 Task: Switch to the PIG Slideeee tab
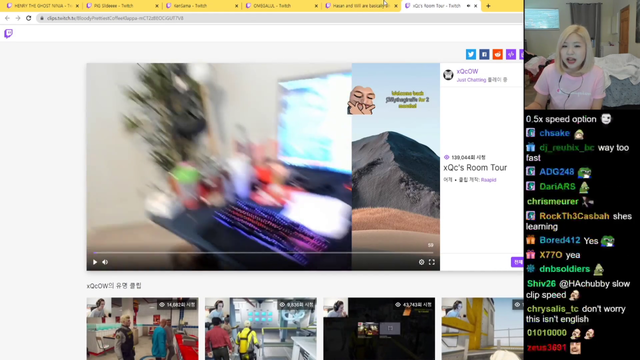[122, 6]
